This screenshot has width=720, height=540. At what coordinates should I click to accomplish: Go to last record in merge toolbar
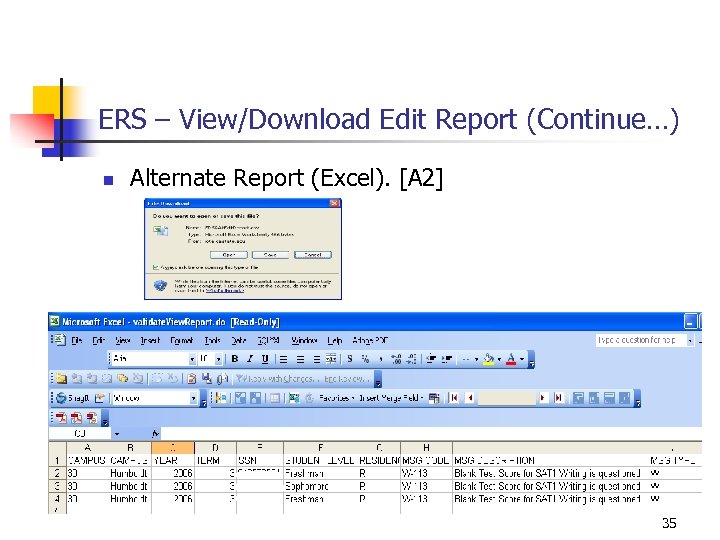pyautogui.click(x=558, y=398)
